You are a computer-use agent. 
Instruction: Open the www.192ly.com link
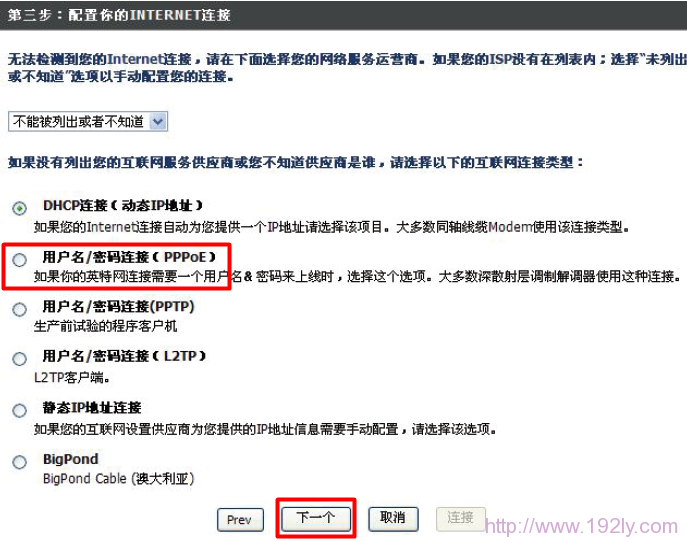pos(582,527)
